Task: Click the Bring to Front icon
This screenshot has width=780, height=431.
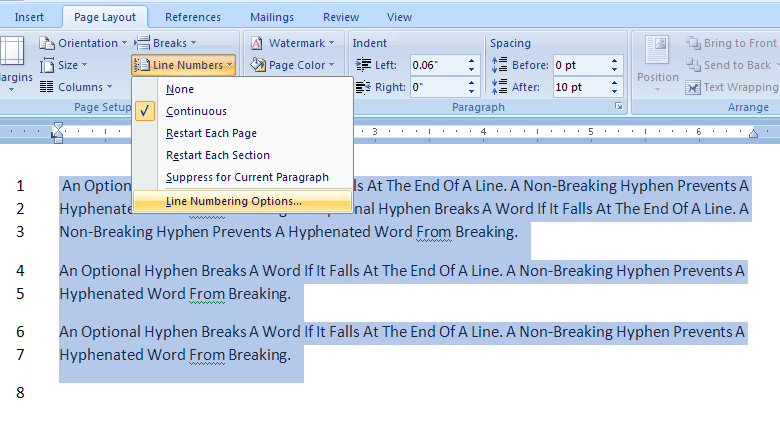Action: click(x=693, y=43)
